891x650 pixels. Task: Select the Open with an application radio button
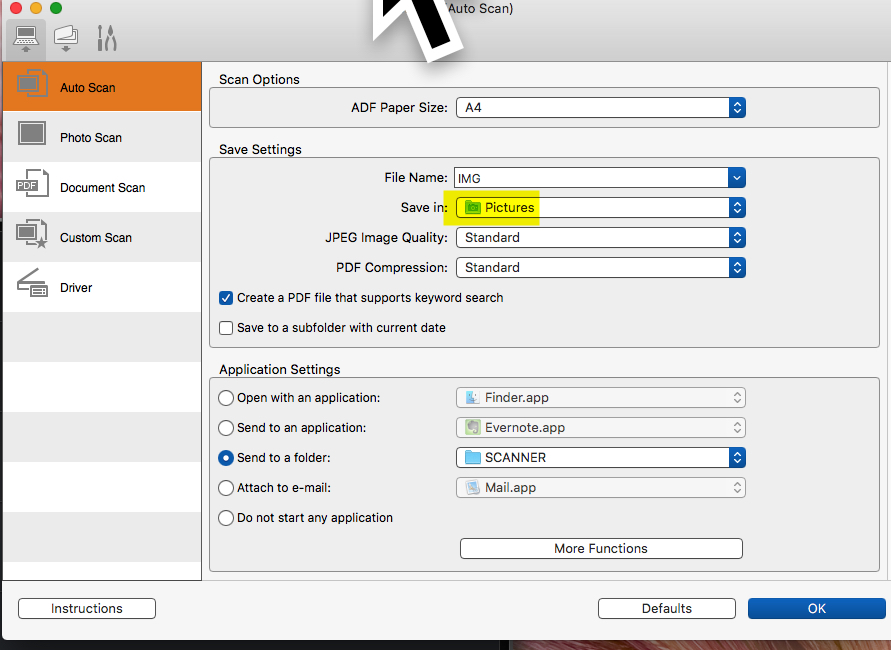pos(226,398)
